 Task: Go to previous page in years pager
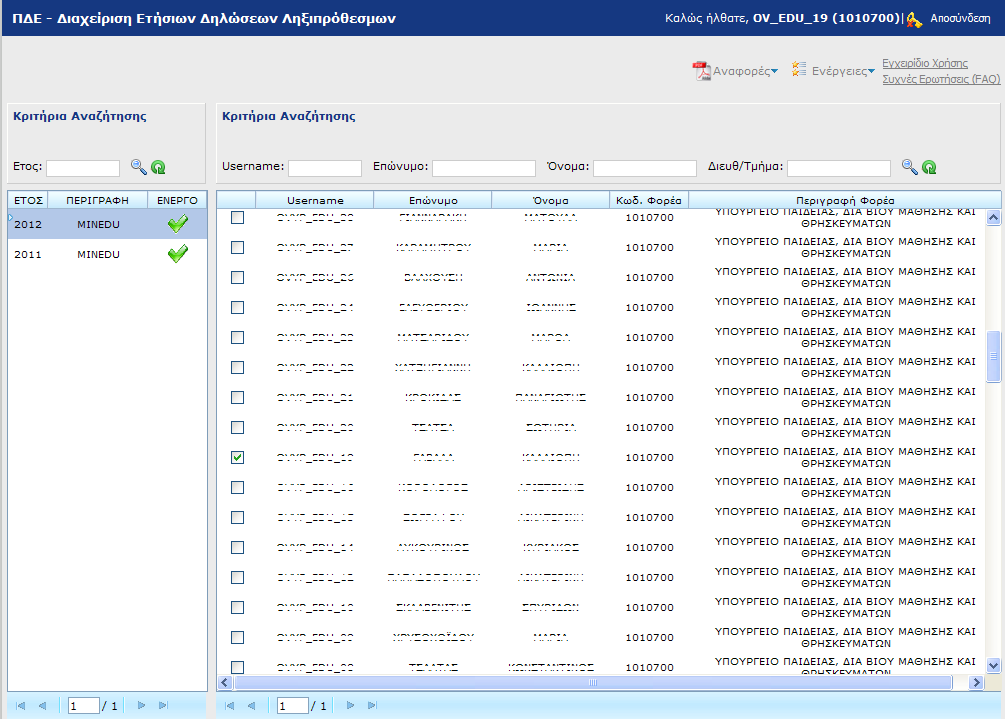click(42, 706)
